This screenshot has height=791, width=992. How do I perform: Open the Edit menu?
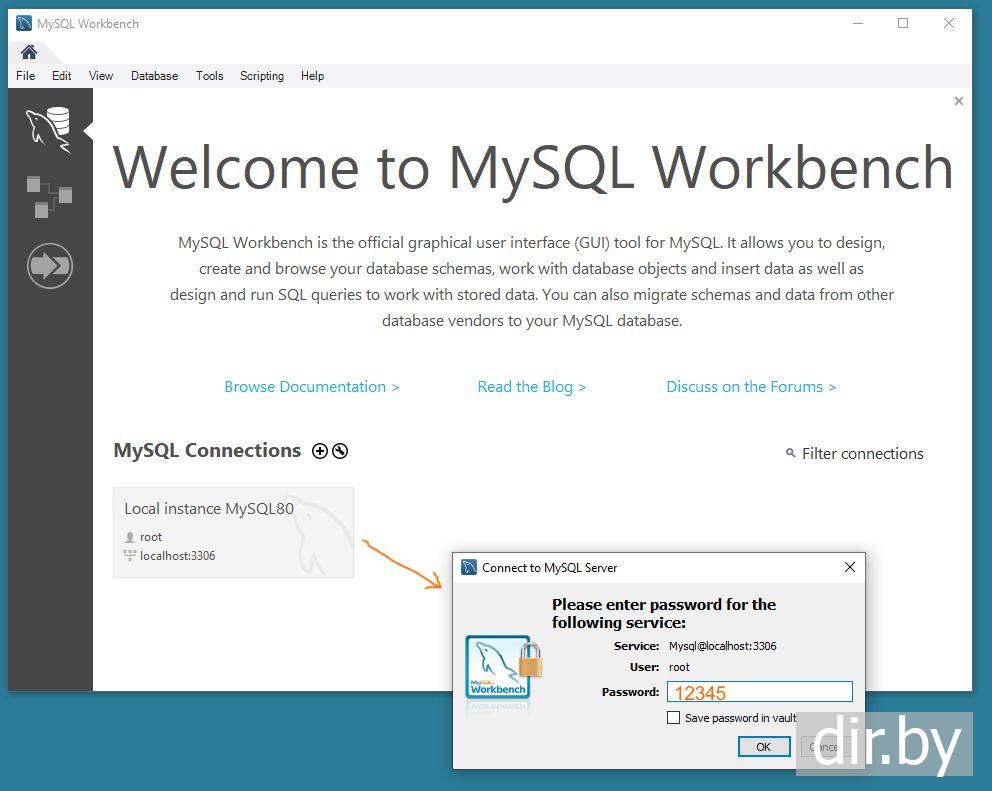[61, 76]
